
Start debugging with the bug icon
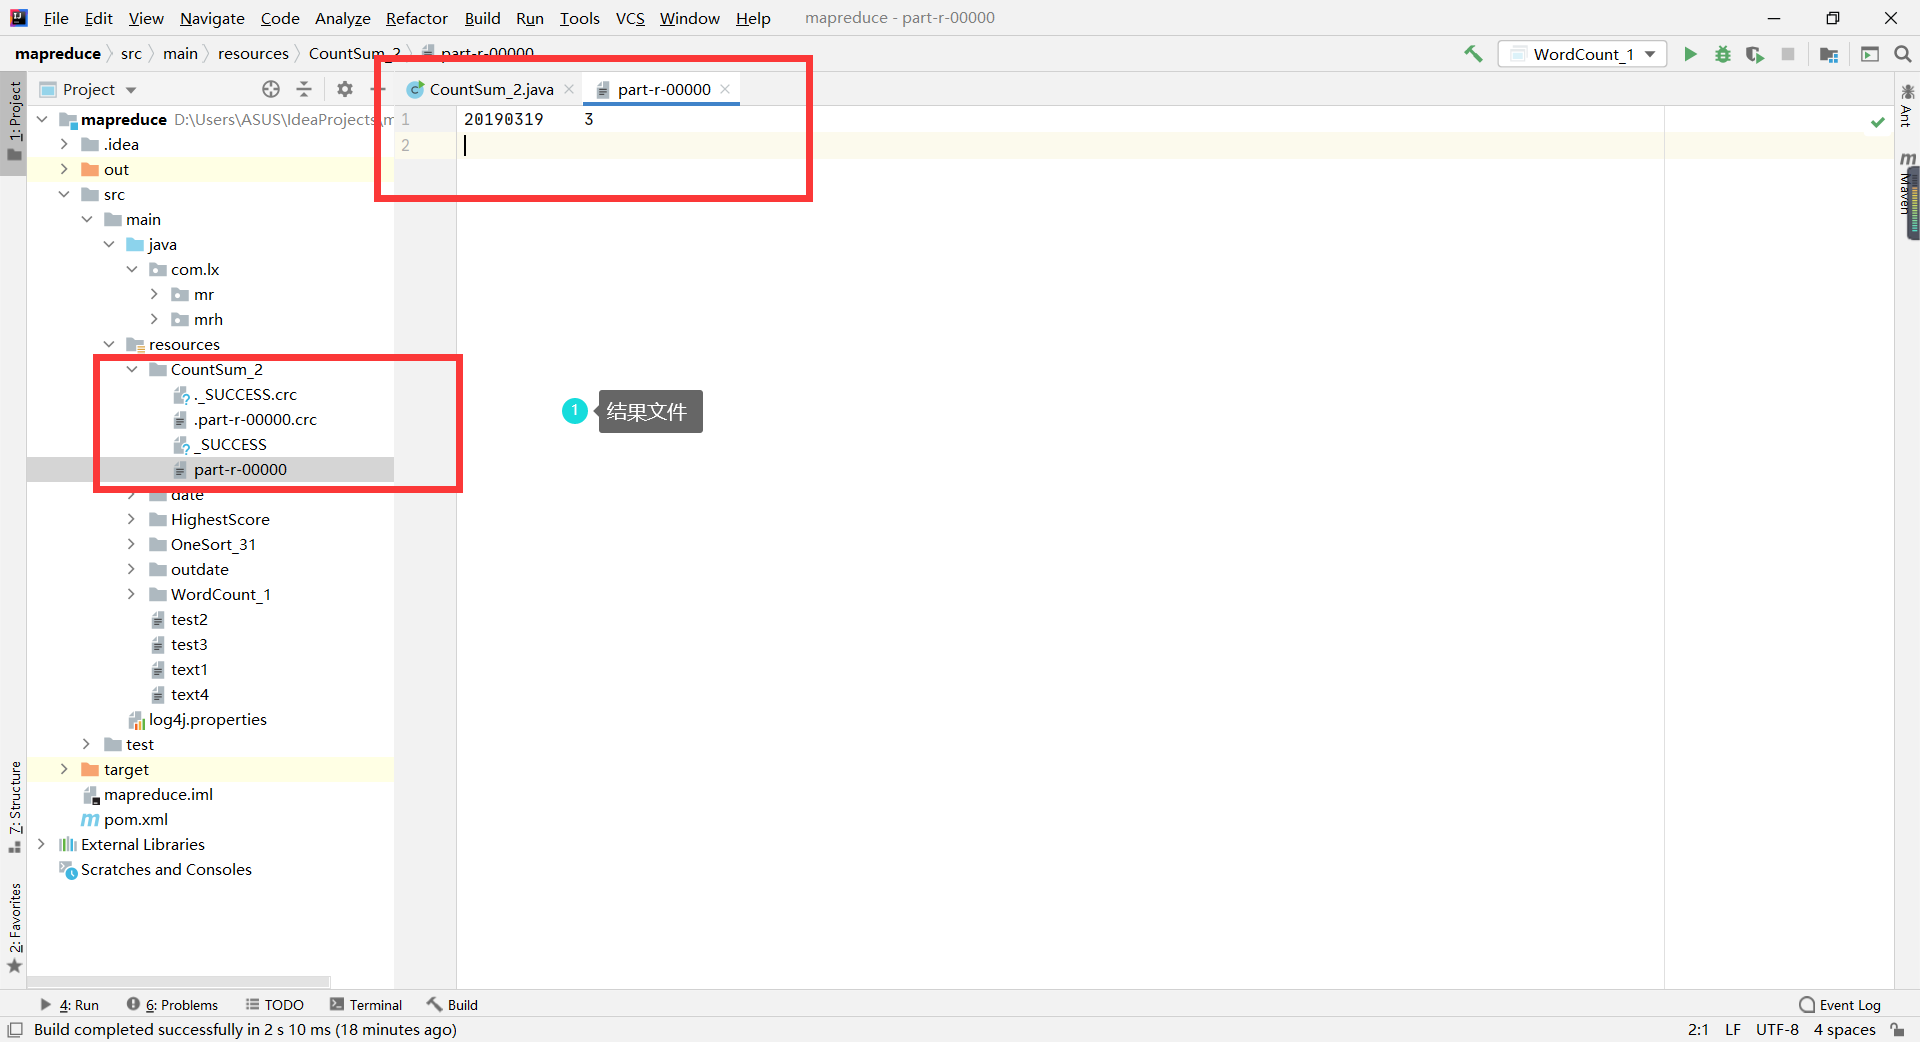click(1723, 54)
